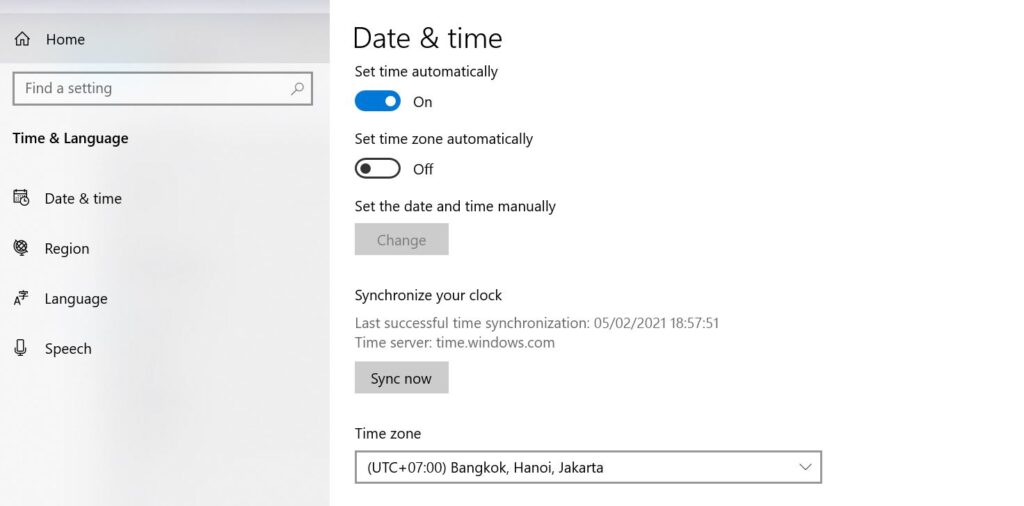Click the greyed-out Change button
This screenshot has width=1024, height=506.
click(x=401, y=240)
